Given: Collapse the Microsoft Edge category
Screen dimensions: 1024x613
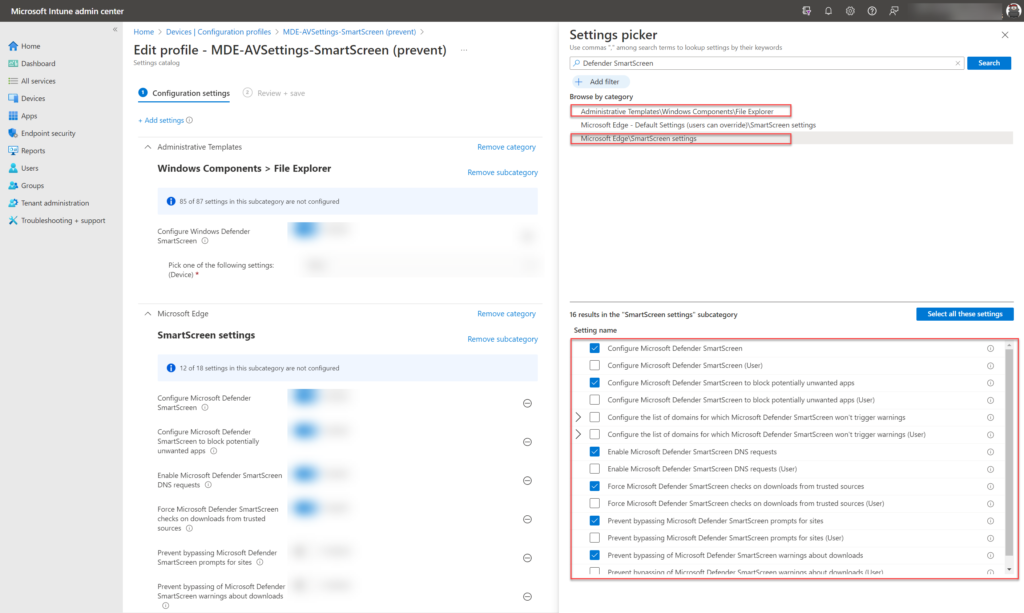Looking at the screenshot, I should click(148, 314).
